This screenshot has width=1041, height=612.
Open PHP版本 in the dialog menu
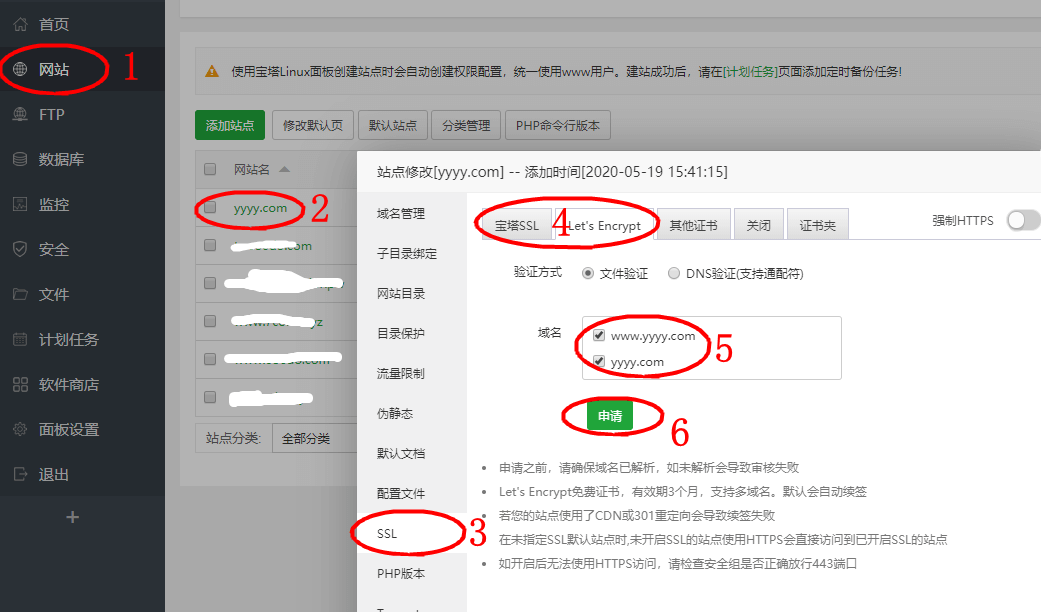401,574
